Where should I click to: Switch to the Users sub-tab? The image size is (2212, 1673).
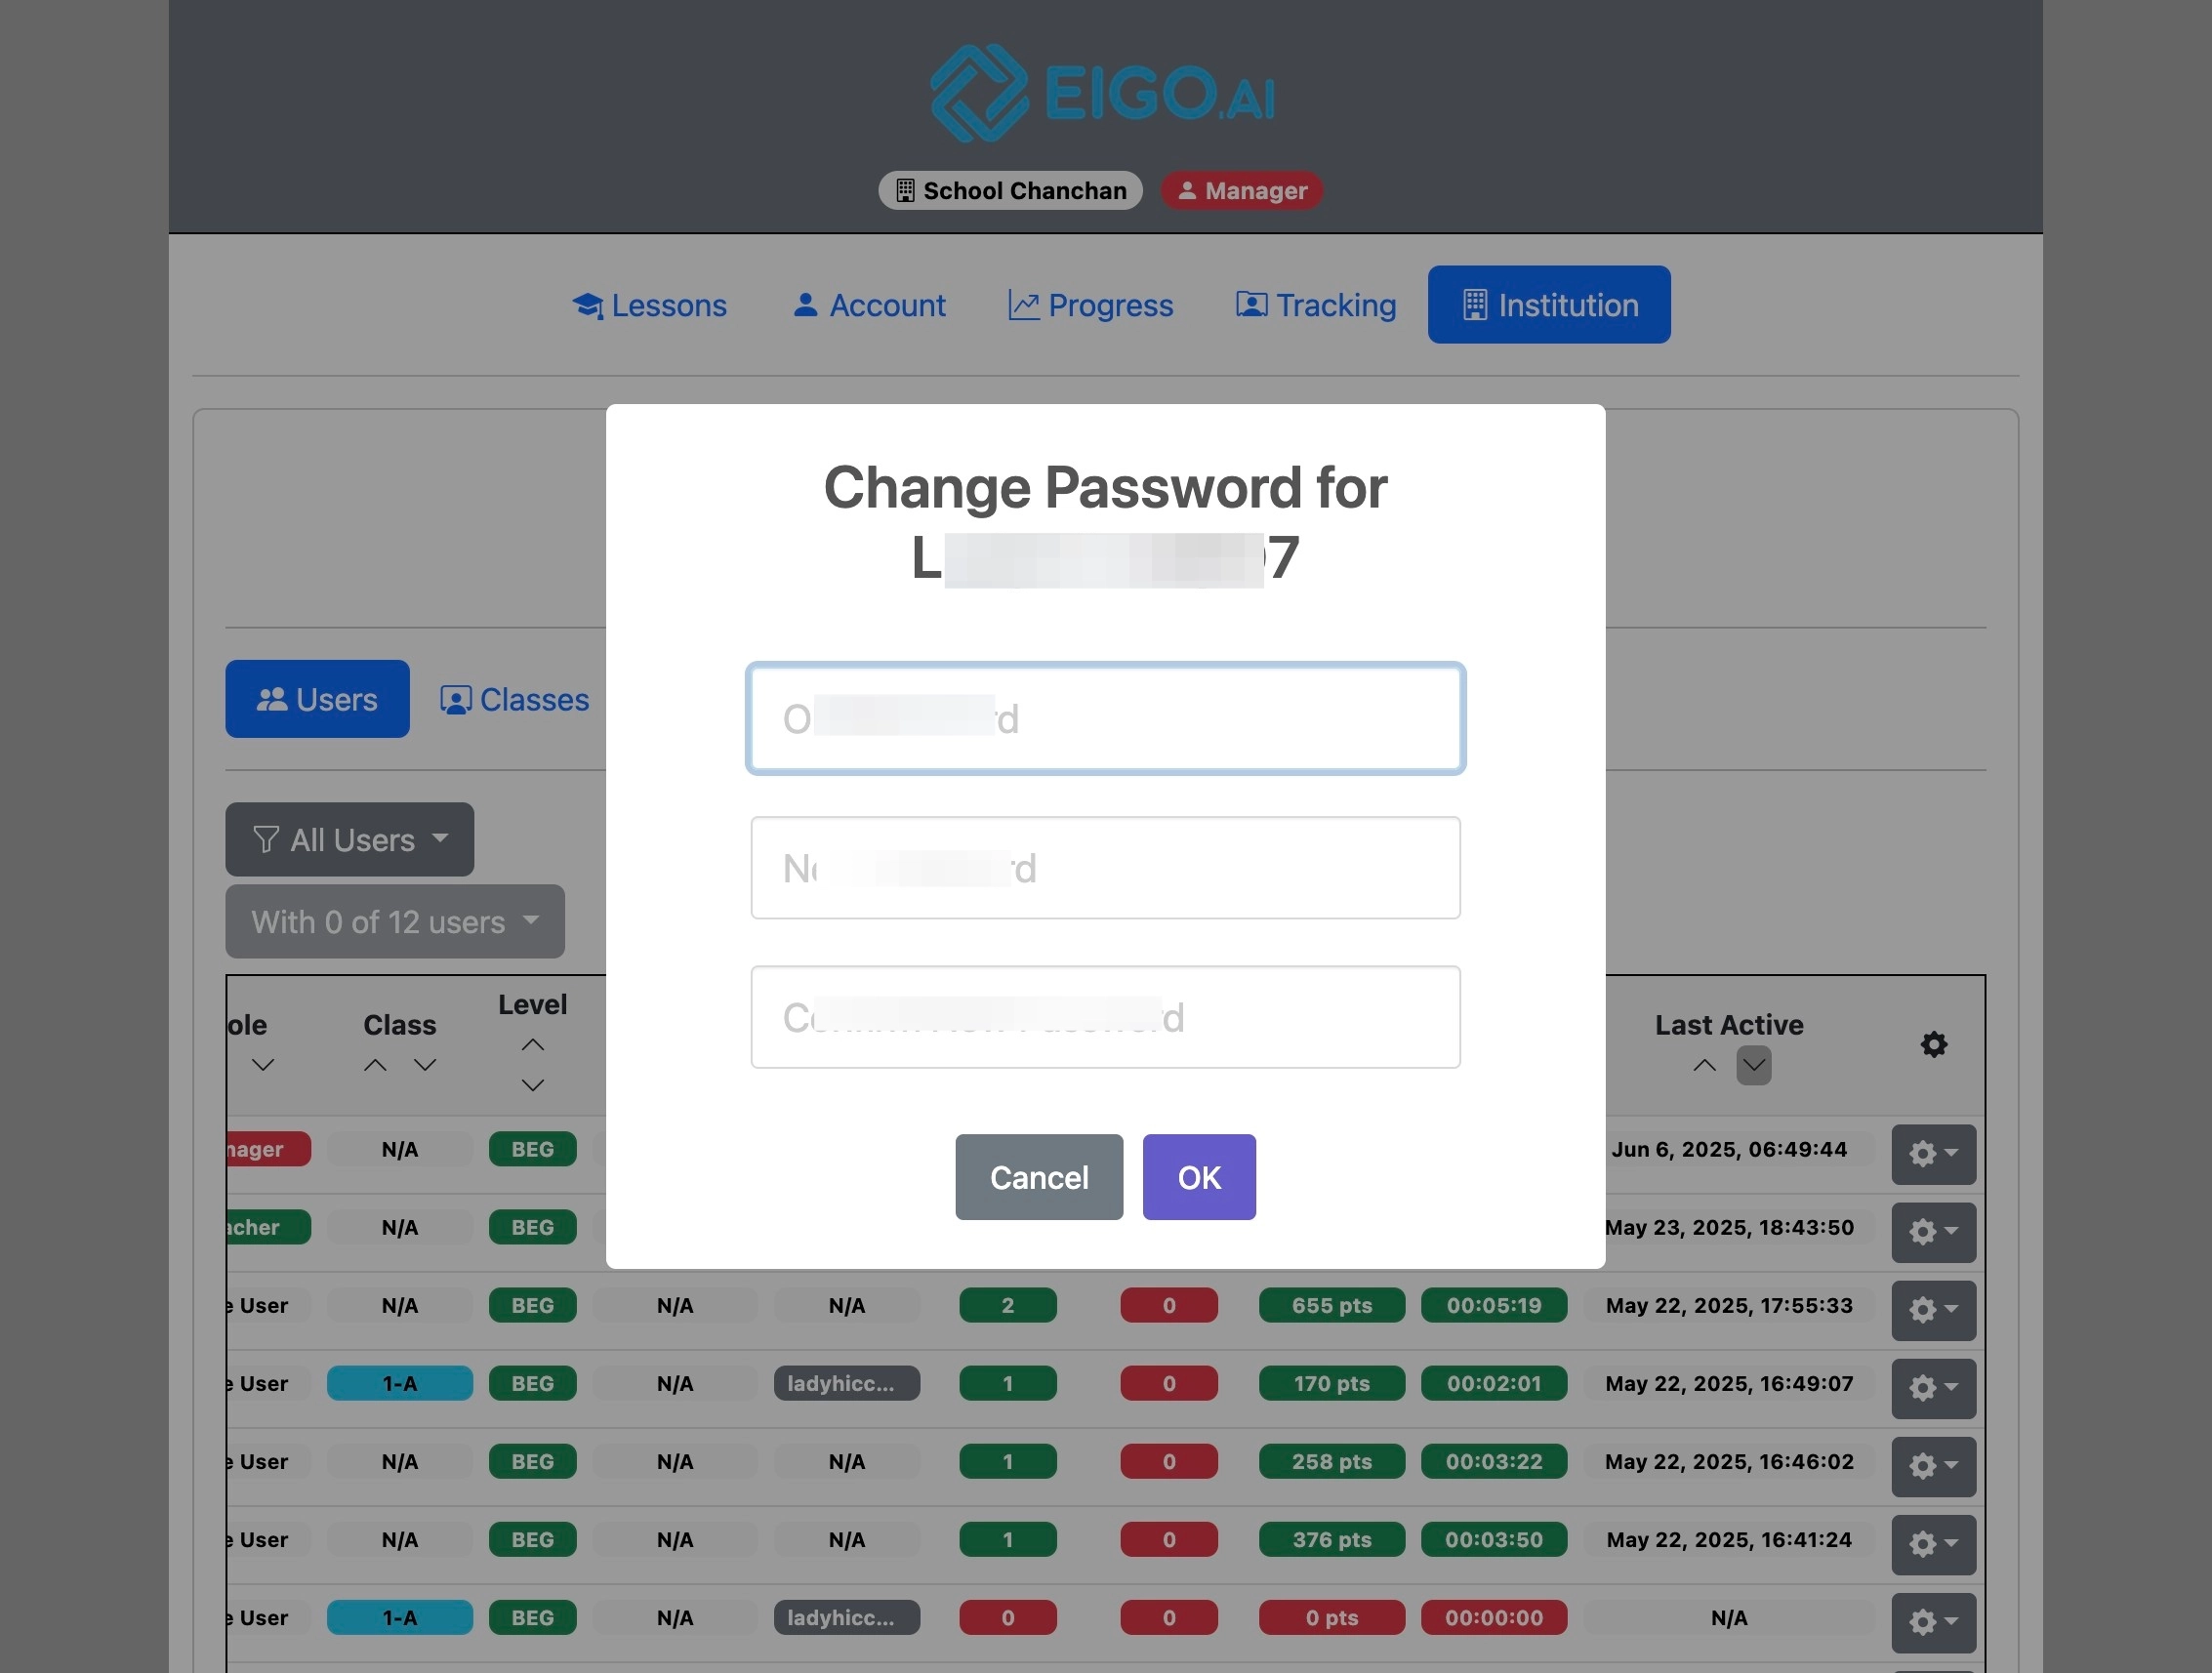click(x=317, y=699)
